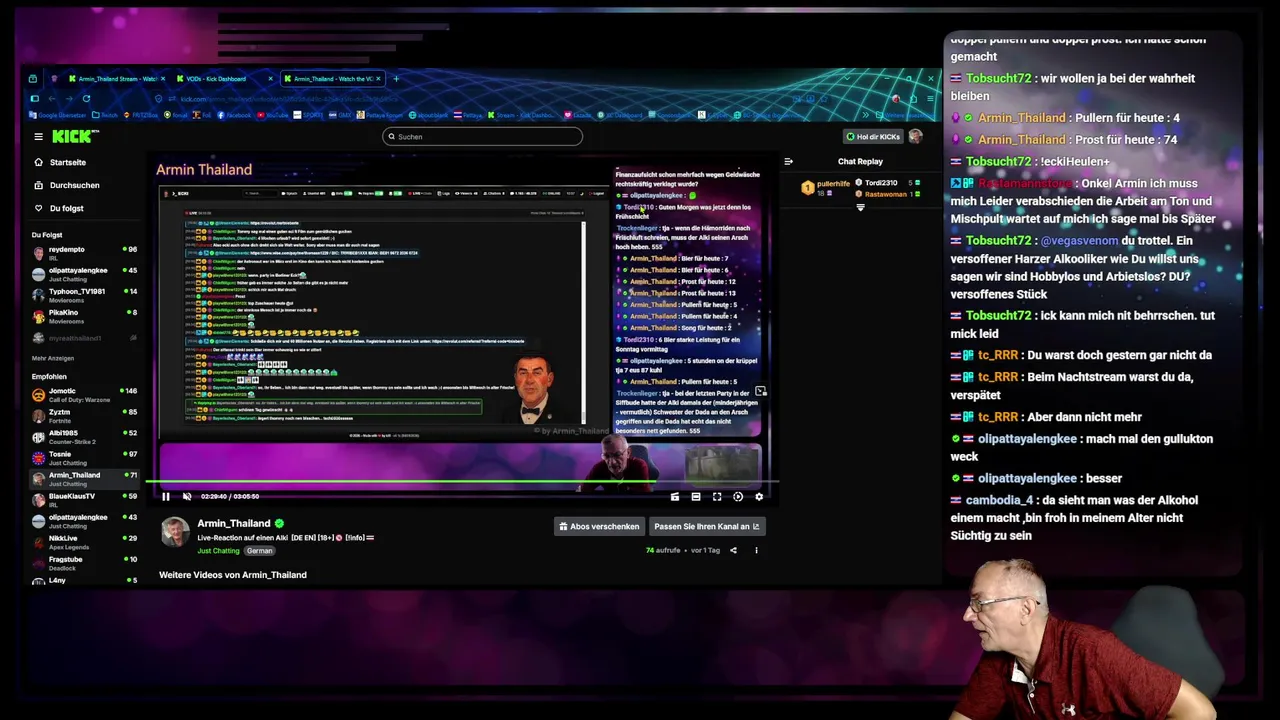Toggle theater mode on the player
The height and width of the screenshot is (720, 1280).
[696, 496]
